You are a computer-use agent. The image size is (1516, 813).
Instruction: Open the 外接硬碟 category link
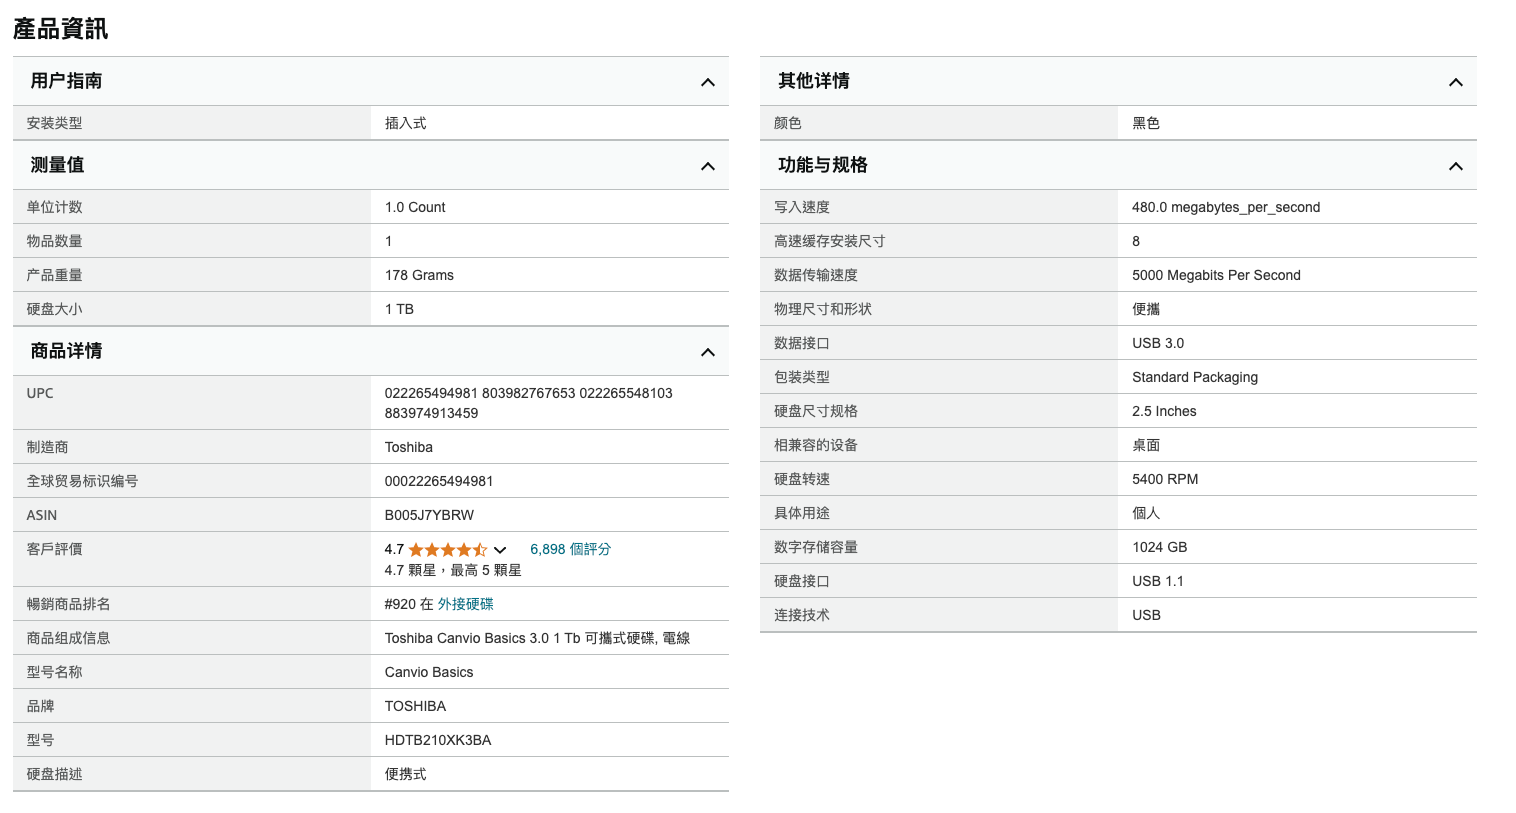coord(465,604)
